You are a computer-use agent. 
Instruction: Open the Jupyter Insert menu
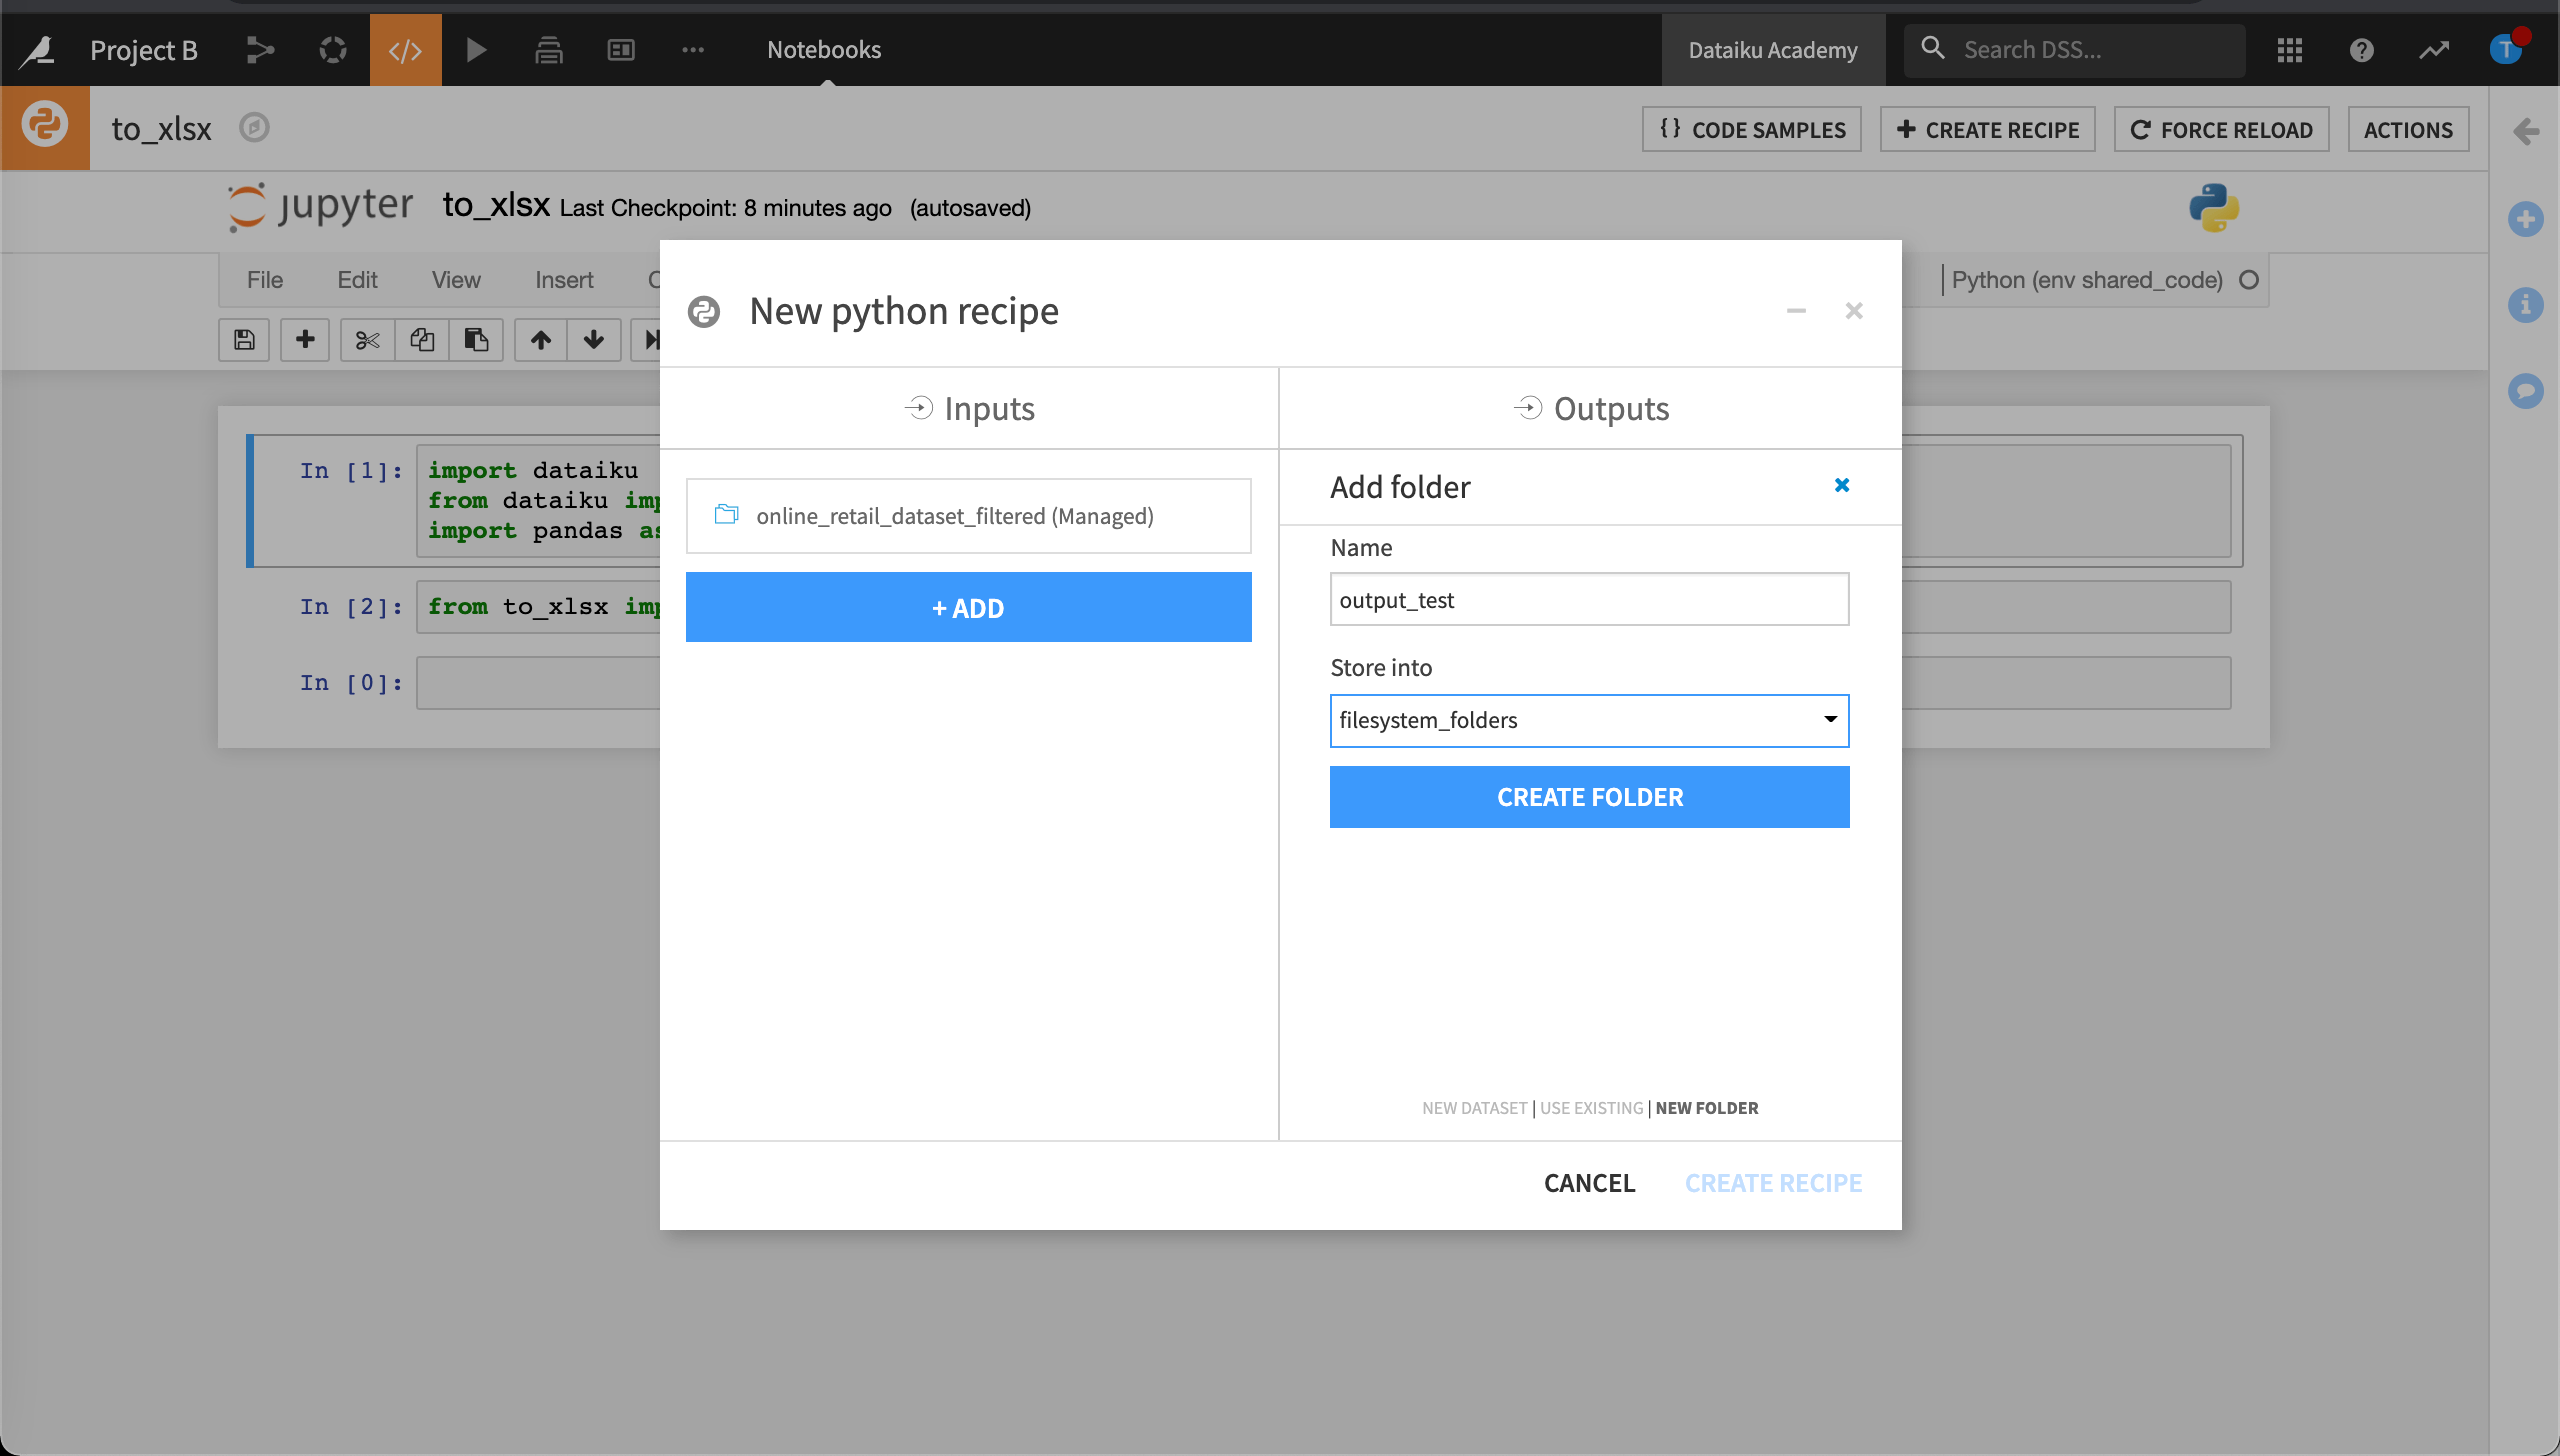click(564, 280)
